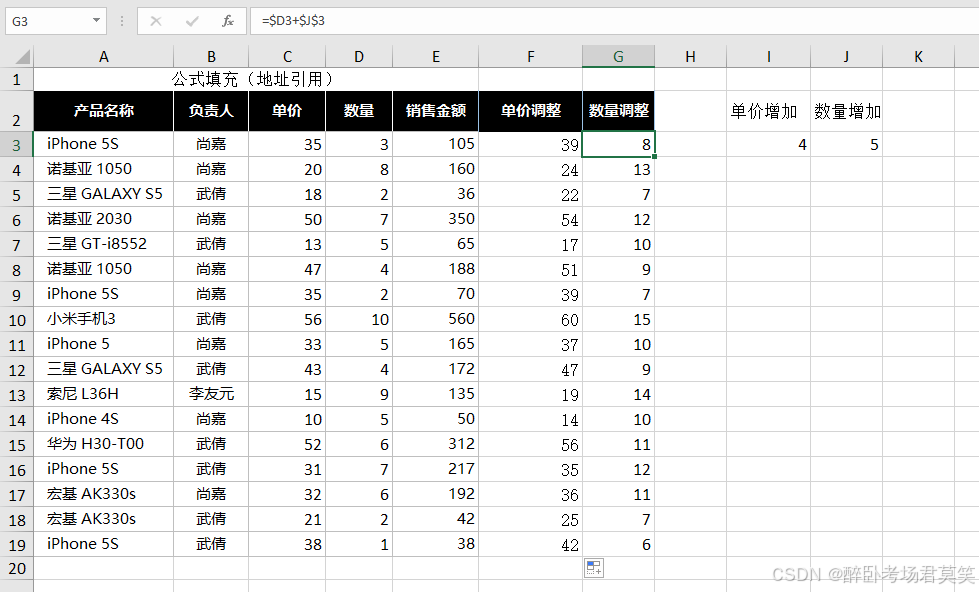Image resolution: width=979 pixels, height=592 pixels.
Task: Select the adjusted price cell 54
Action: (x=531, y=219)
